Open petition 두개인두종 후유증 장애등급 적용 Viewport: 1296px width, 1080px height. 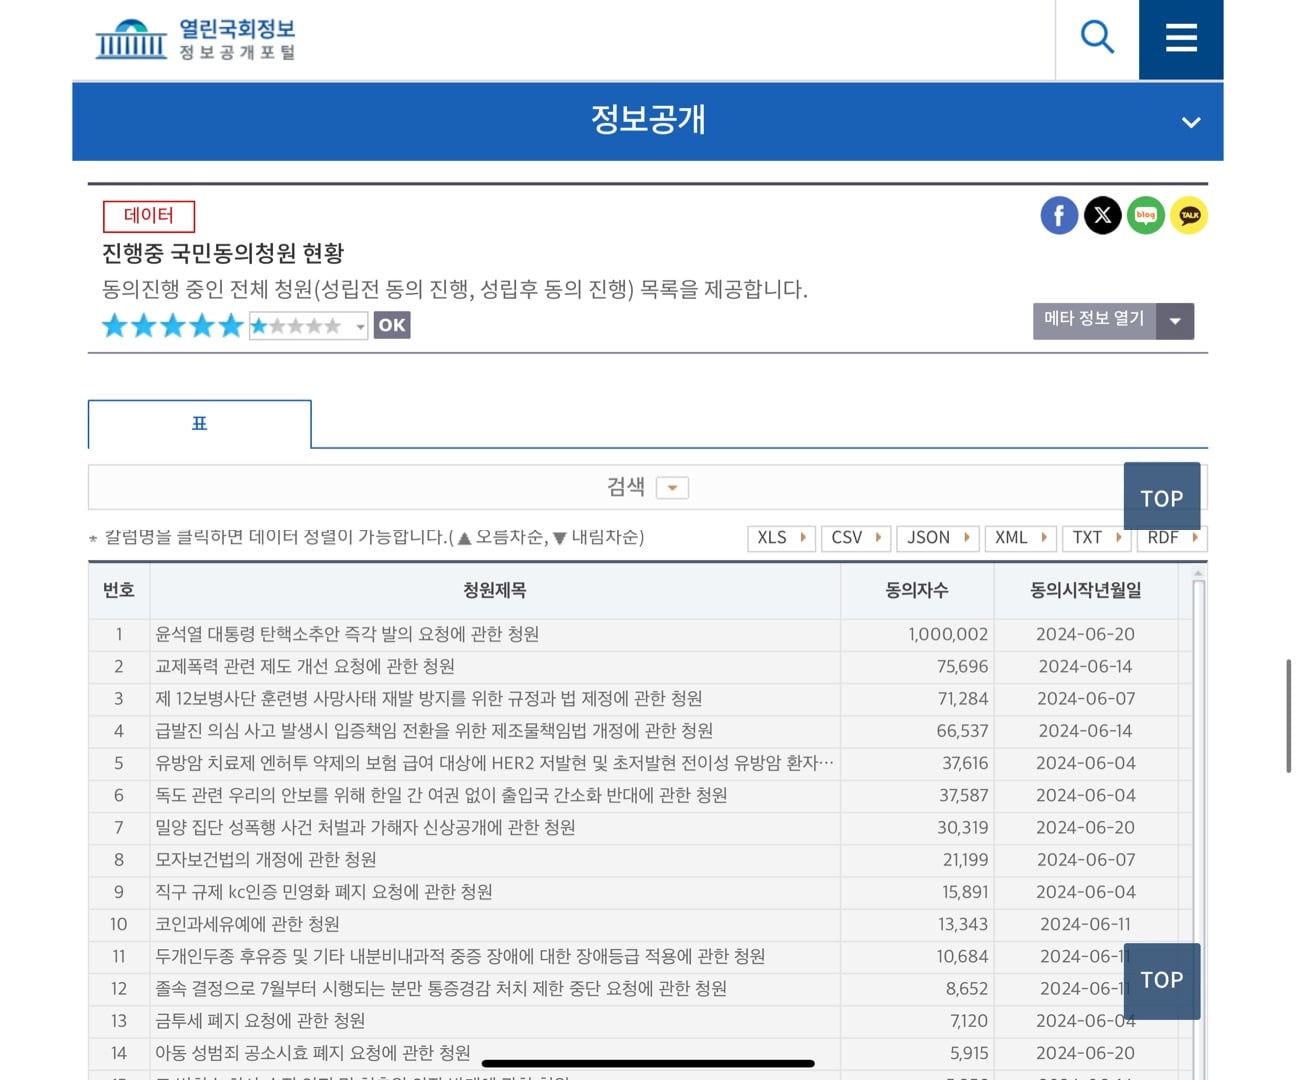(x=460, y=956)
